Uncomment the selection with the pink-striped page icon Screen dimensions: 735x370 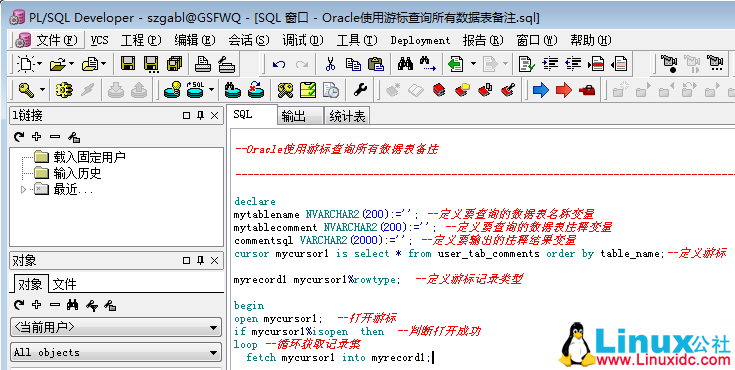620,64
